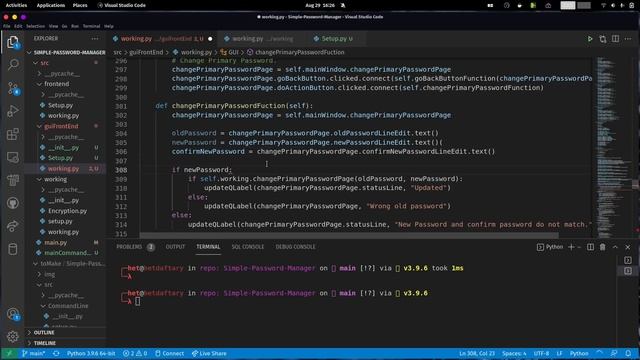The height and width of the screenshot is (360, 640).
Task: Open Activities overview in top bar
Action: pos(16,5)
